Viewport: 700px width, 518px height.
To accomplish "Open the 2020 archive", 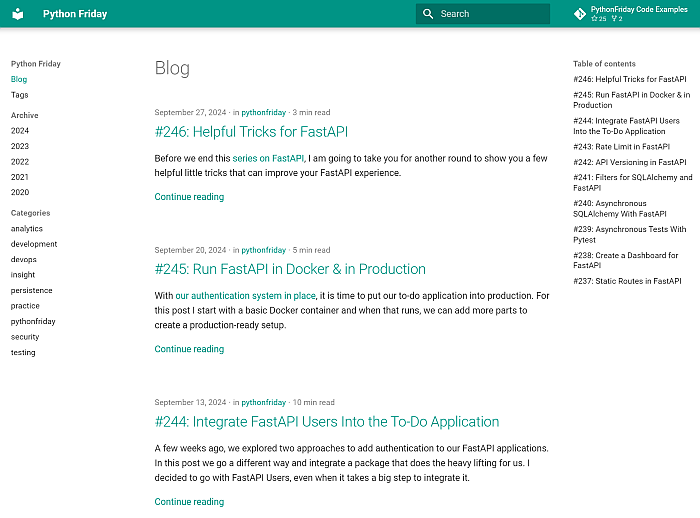I will coord(20,192).
